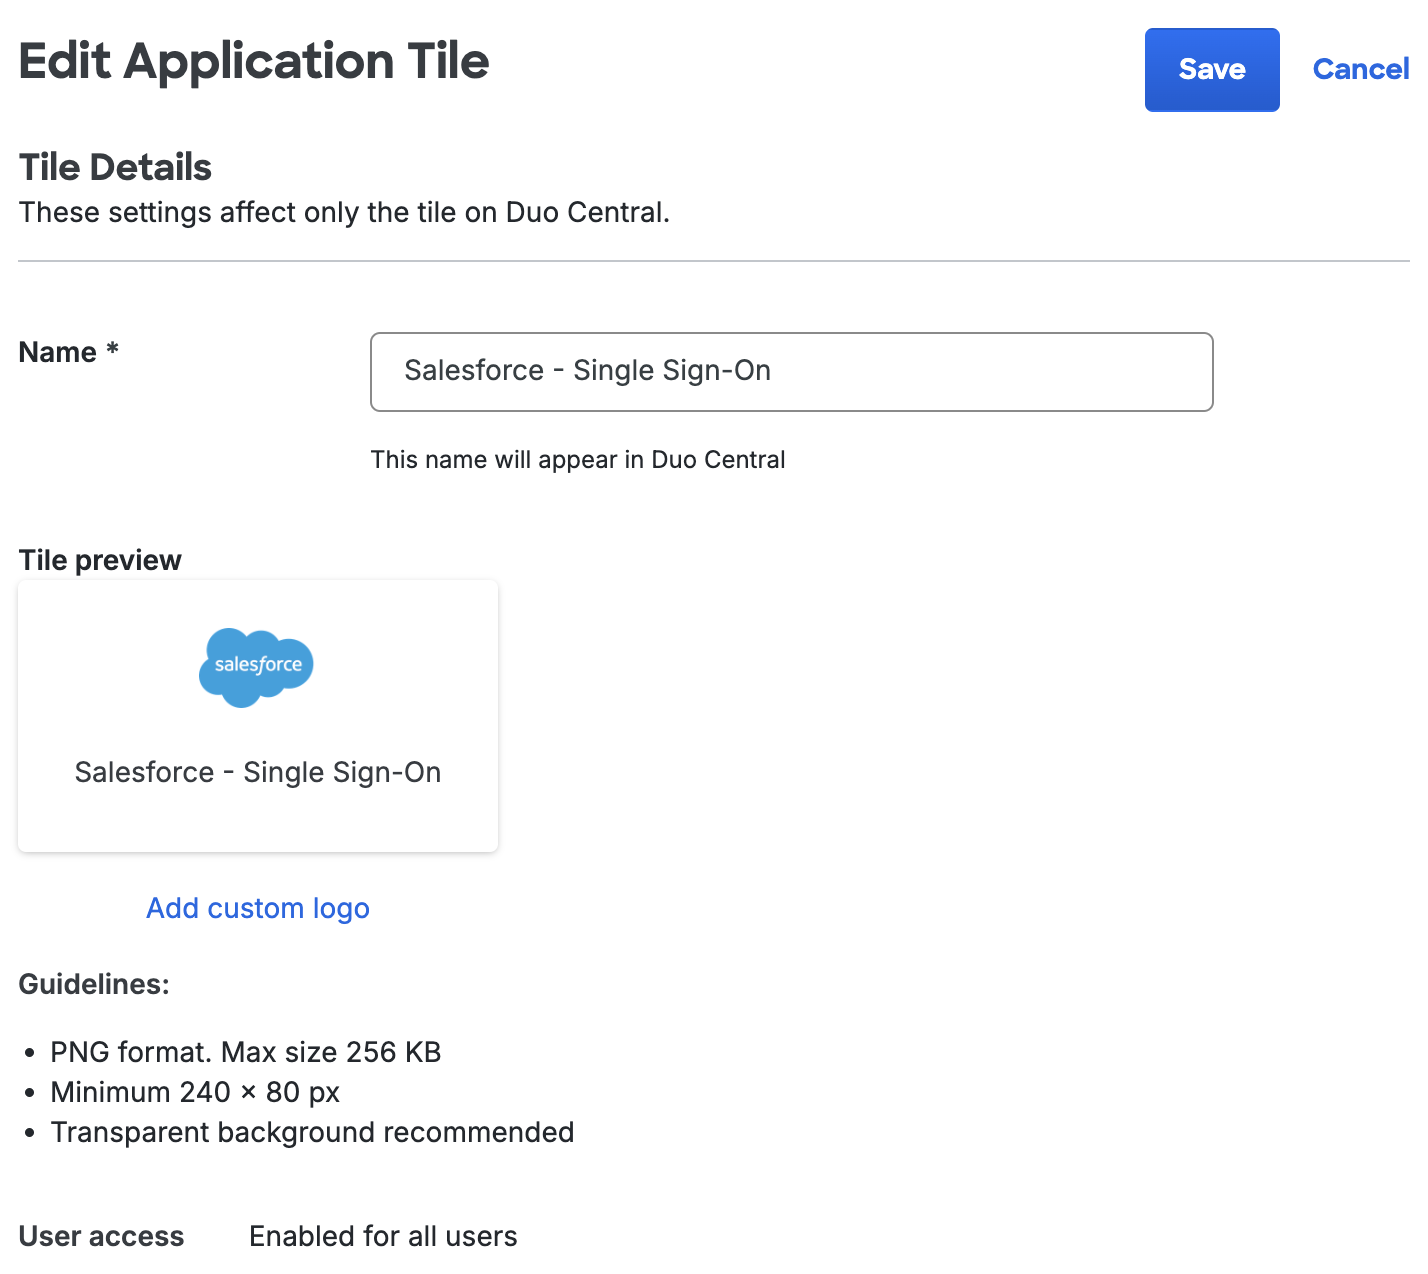1428x1274 pixels.
Task: Click Cancel to discard edits
Action: (x=1360, y=69)
